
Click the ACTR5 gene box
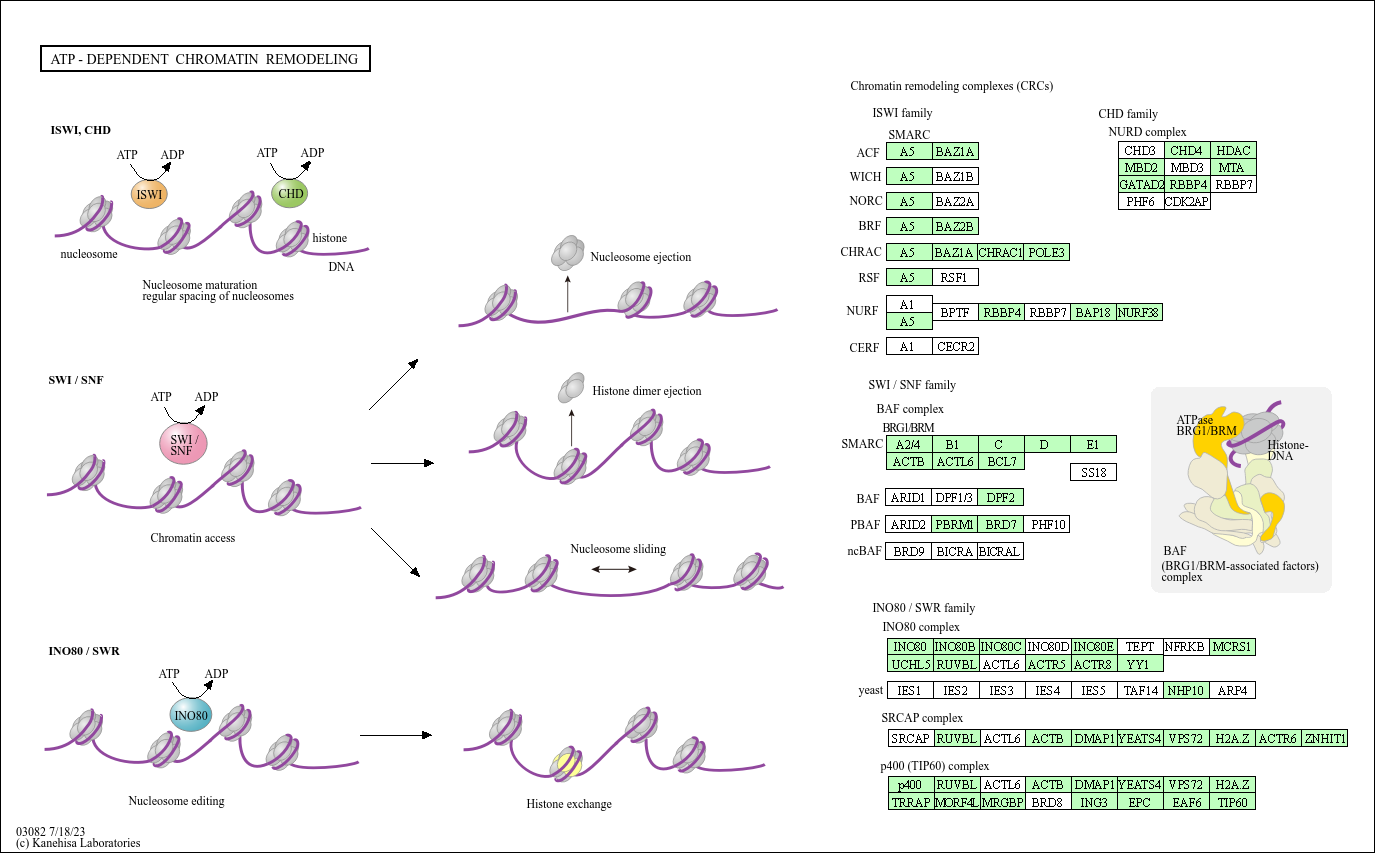[x=1047, y=664]
